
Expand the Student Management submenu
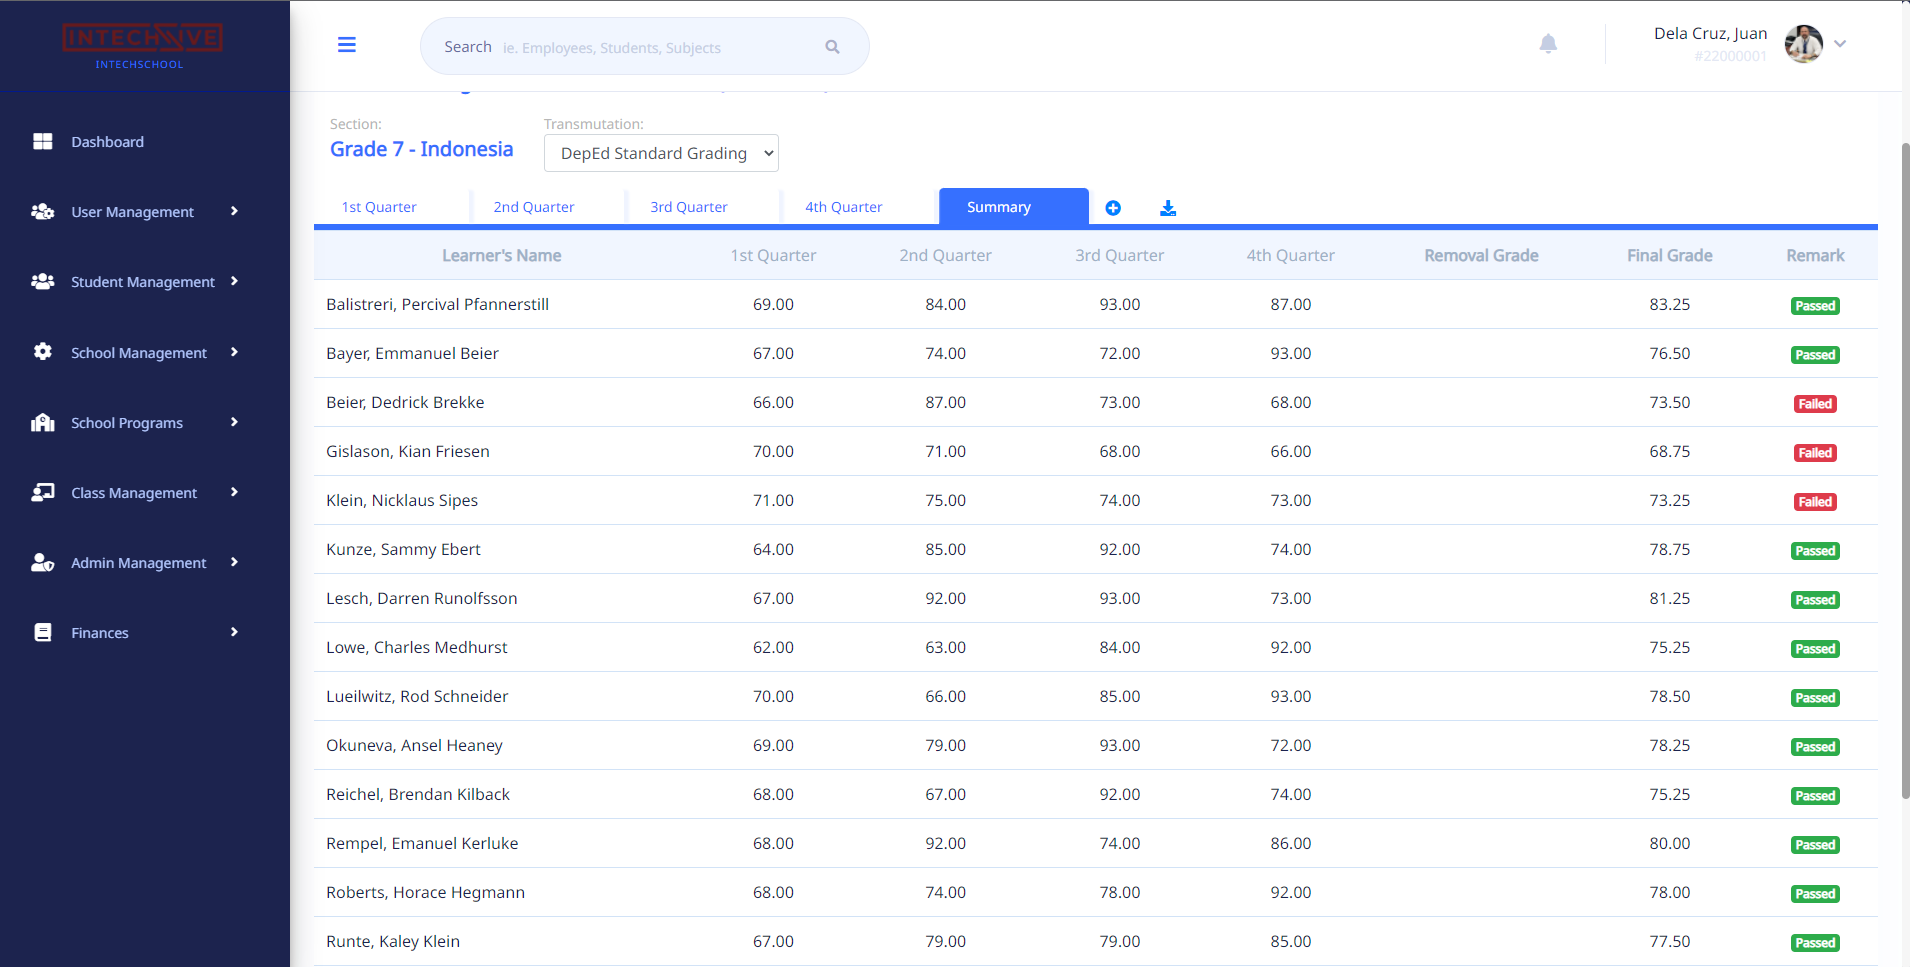[234, 282]
